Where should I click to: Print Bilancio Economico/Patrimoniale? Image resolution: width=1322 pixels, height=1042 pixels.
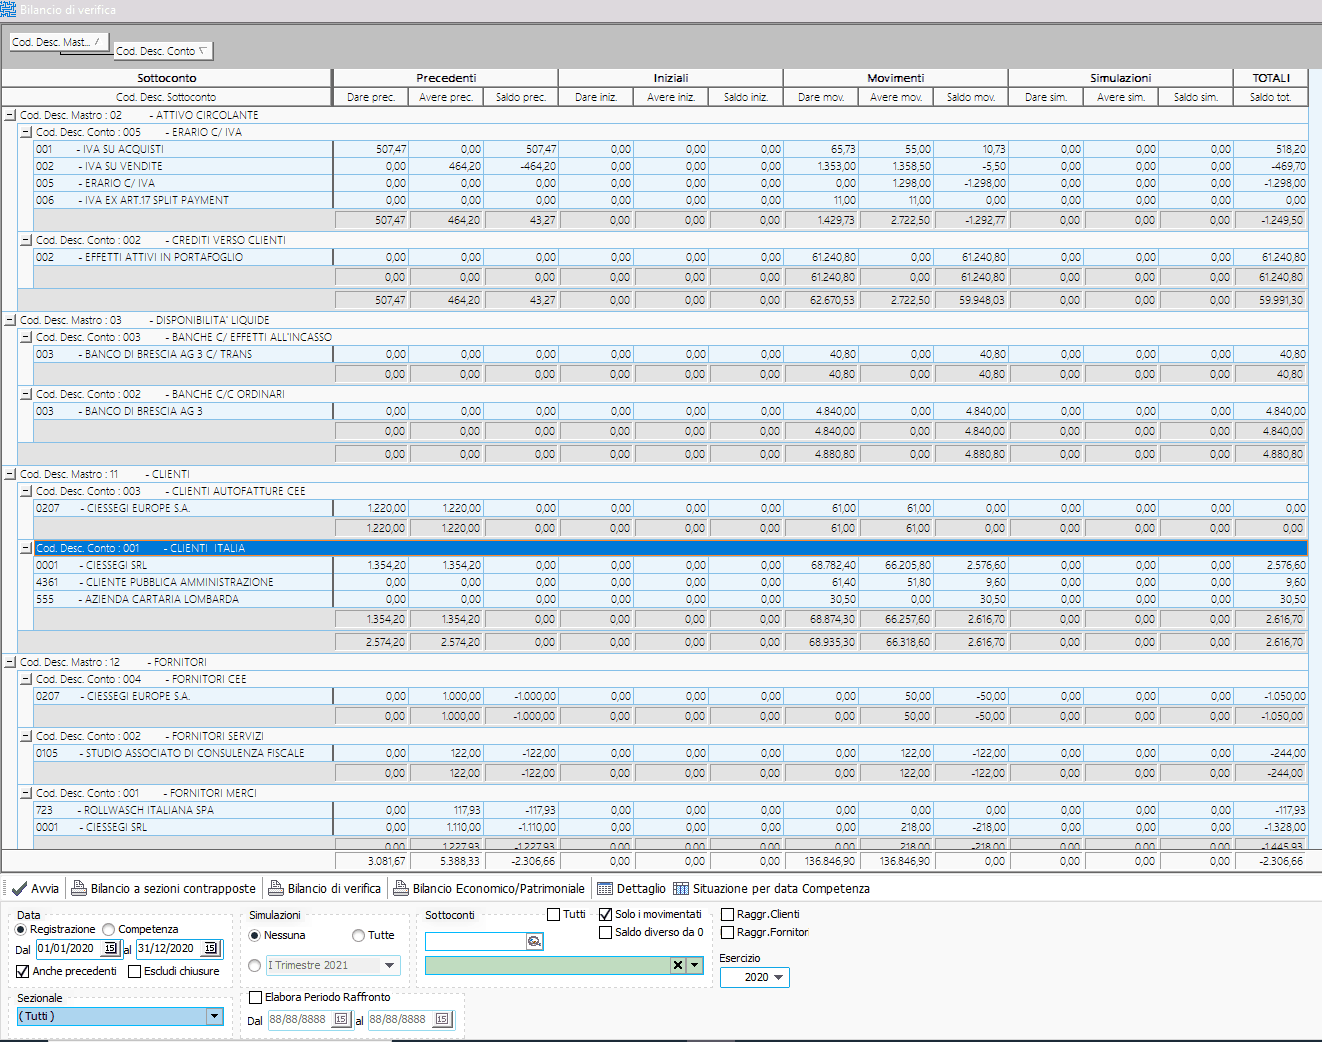click(x=489, y=888)
